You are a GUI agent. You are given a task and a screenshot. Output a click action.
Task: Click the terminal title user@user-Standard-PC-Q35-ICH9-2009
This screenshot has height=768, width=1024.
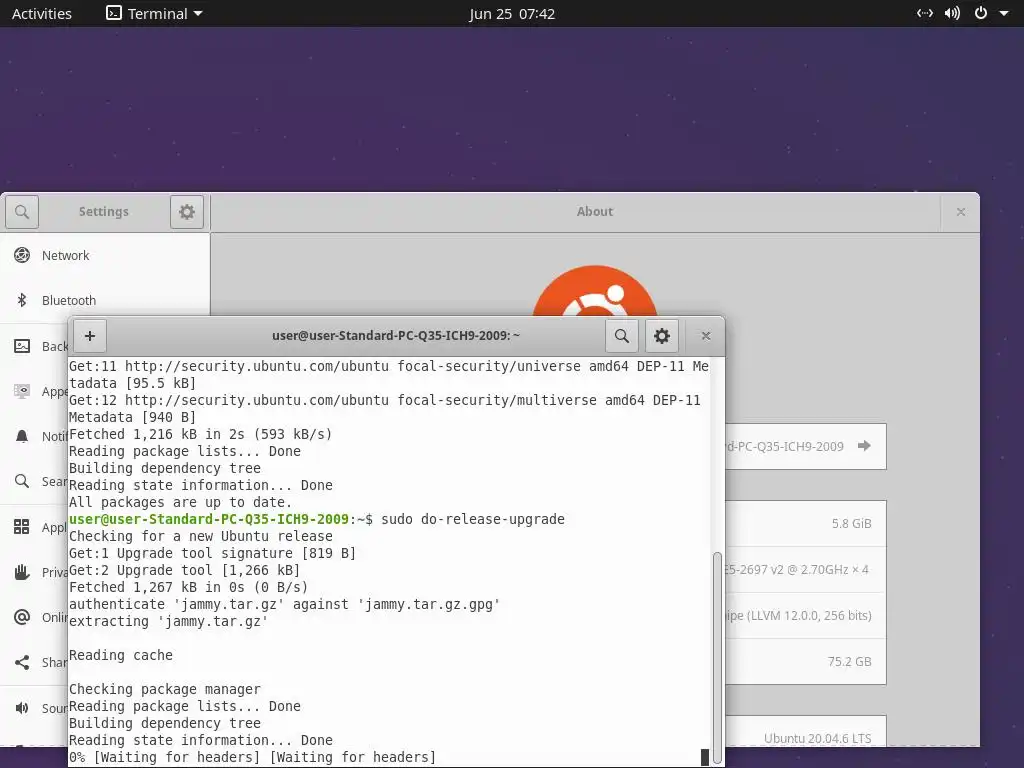[x=396, y=336]
